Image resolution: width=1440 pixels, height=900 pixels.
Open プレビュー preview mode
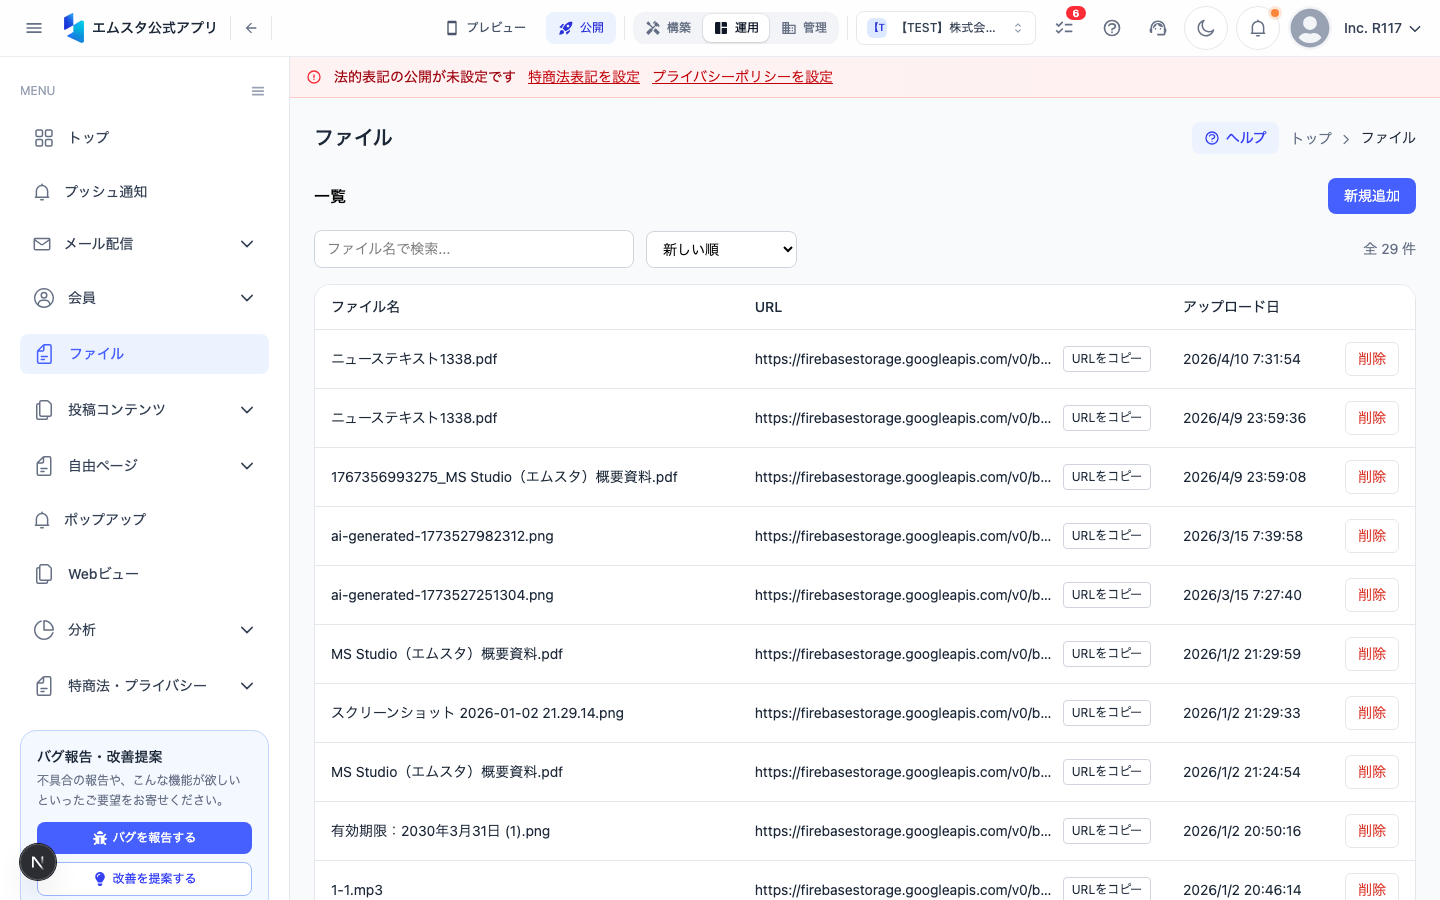pos(485,28)
